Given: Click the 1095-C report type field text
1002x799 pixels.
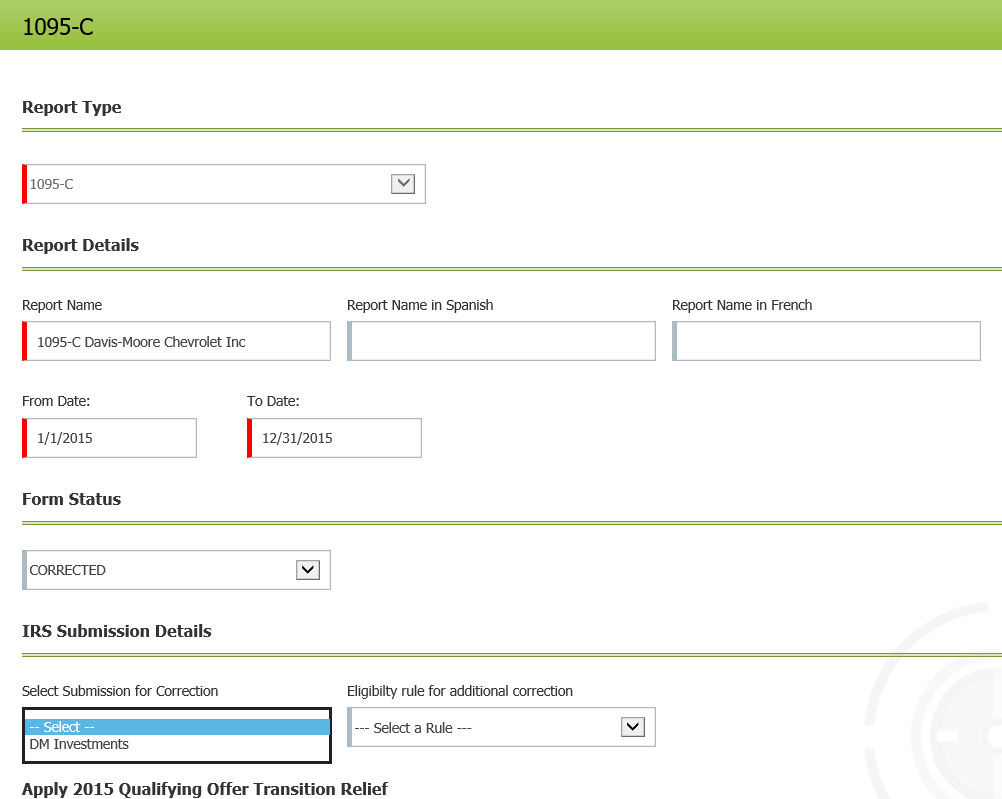Looking at the screenshot, I should (52, 184).
